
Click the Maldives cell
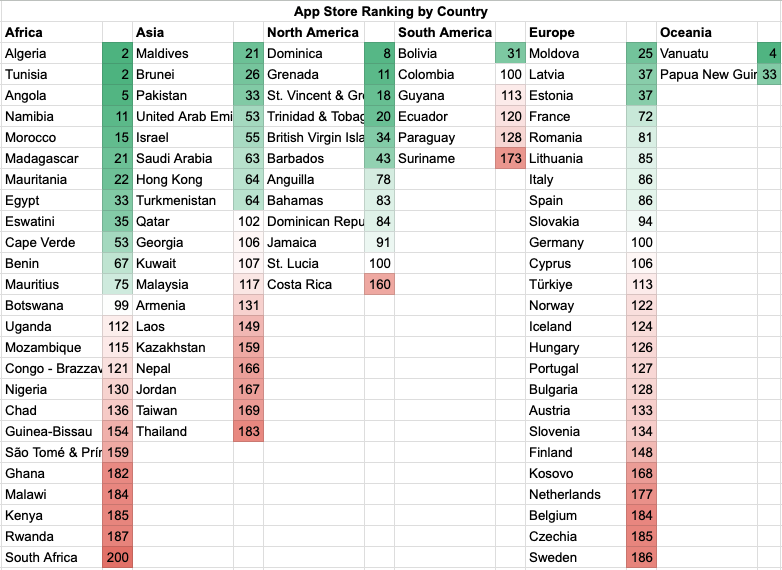(183, 54)
